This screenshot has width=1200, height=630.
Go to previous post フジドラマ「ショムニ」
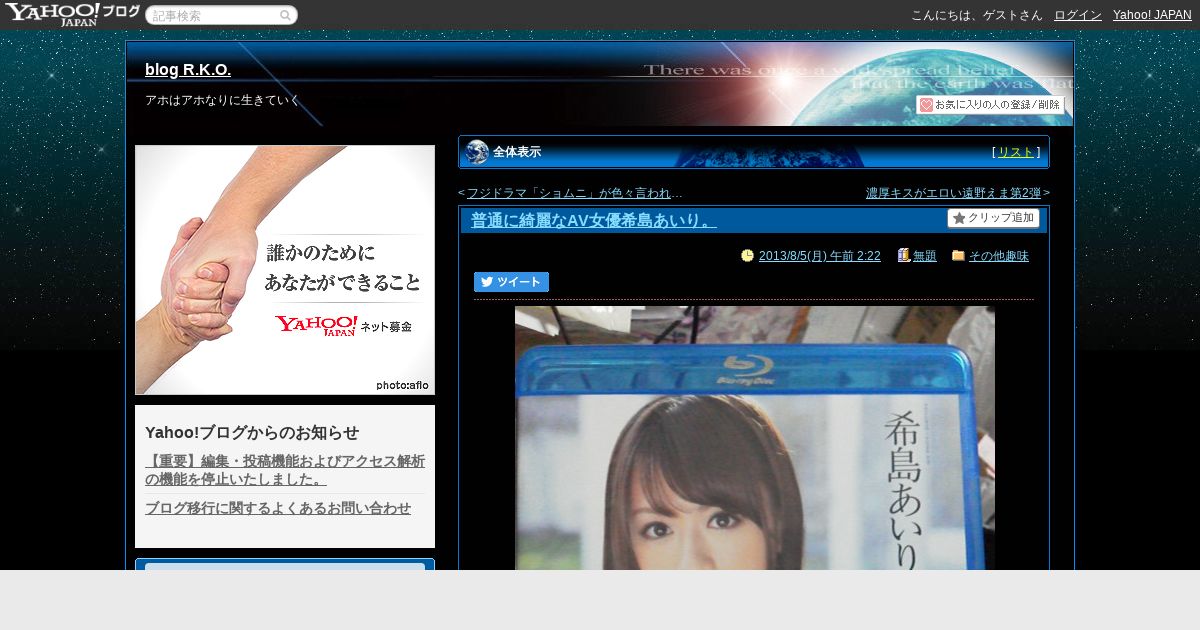click(574, 193)
